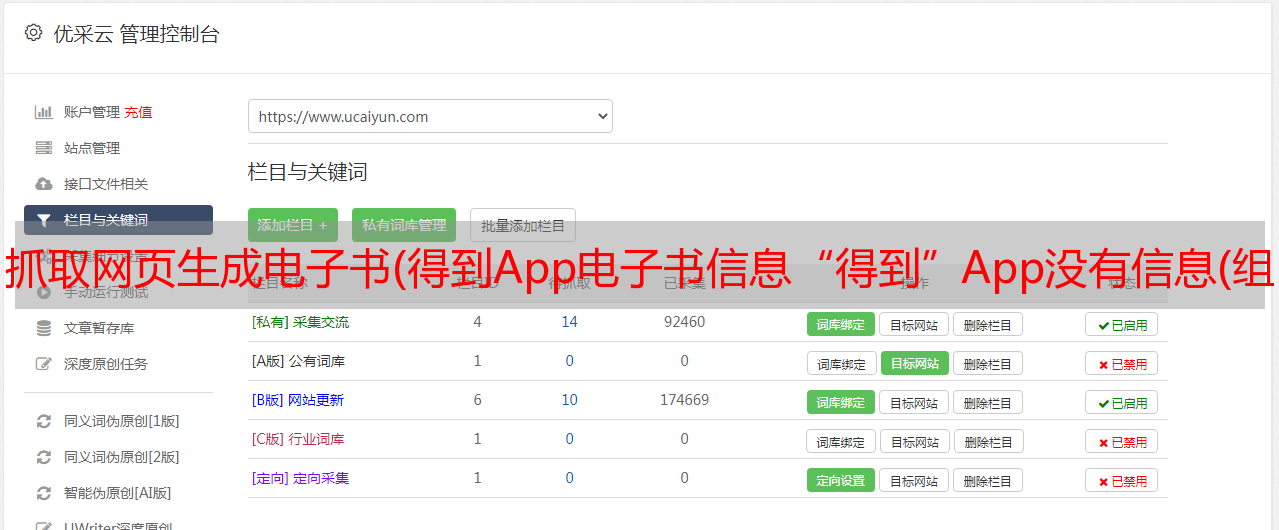
Task: Click 删除栏目 for 公有词库 row
Action: click(987, 363)
